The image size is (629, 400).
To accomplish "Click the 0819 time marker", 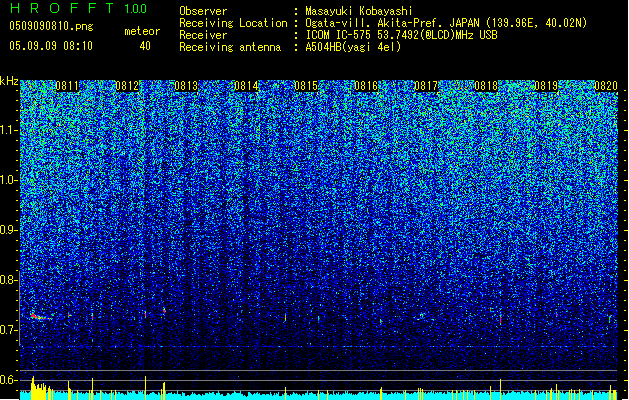I will (546, 86).
